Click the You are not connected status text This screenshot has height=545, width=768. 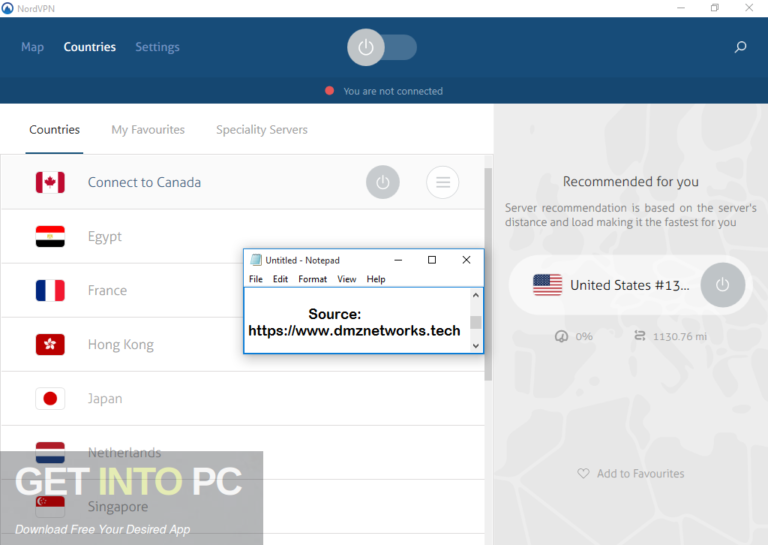point(393,91)
